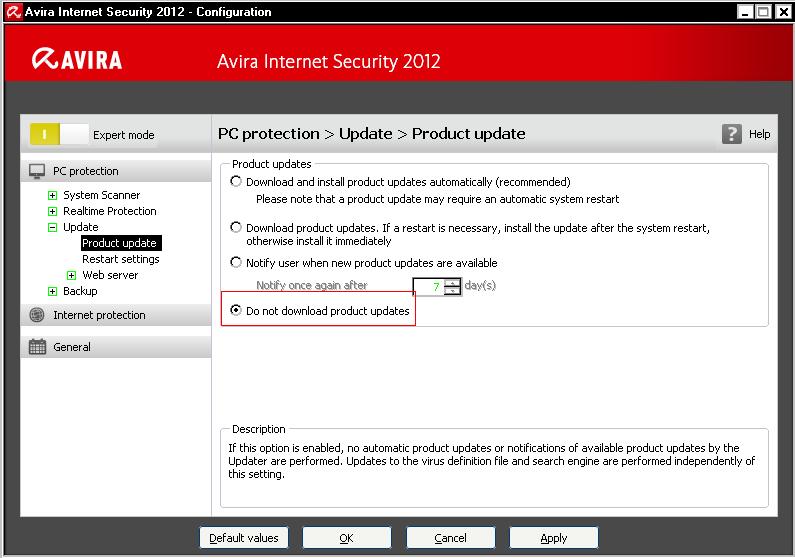Screen dimensions: 795x558
Task: Click the PC protection monitor icon
Action: [x=37, y=171]
